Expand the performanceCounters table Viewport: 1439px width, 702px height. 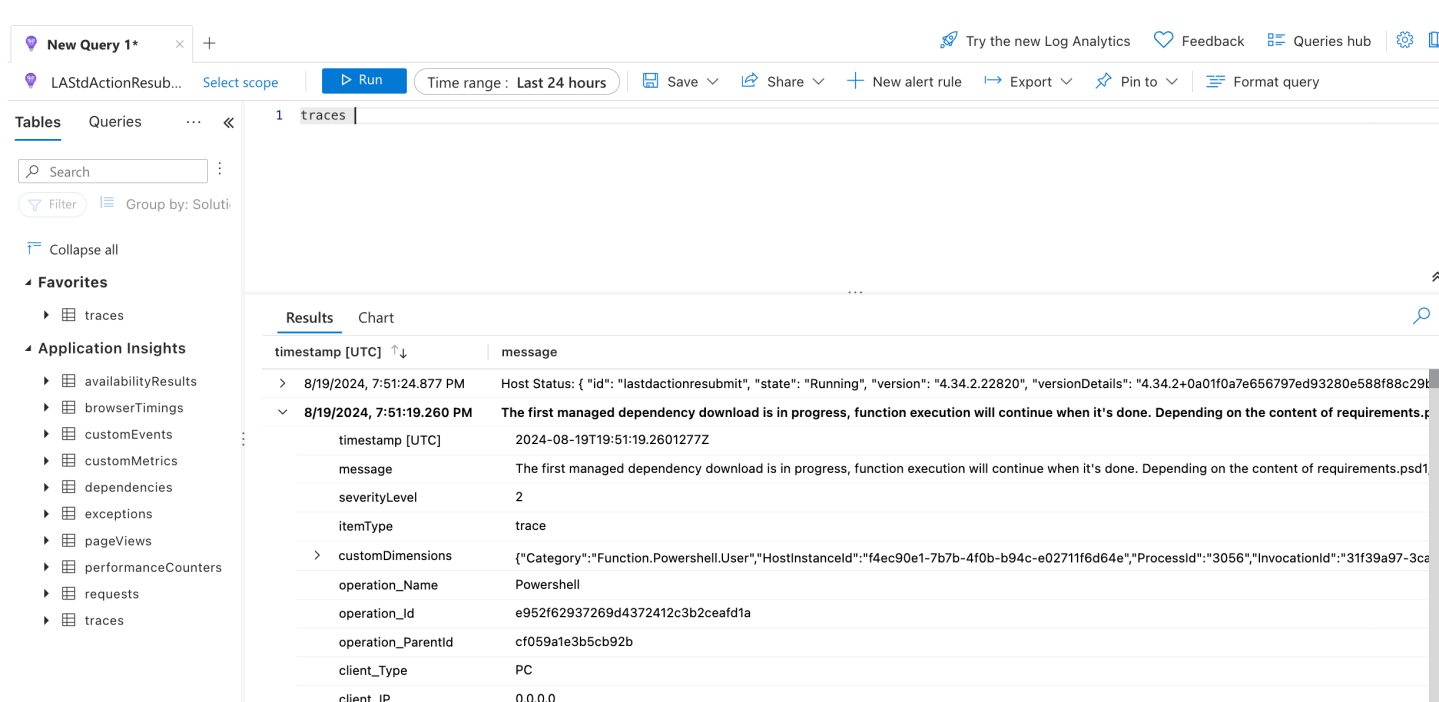46,567
